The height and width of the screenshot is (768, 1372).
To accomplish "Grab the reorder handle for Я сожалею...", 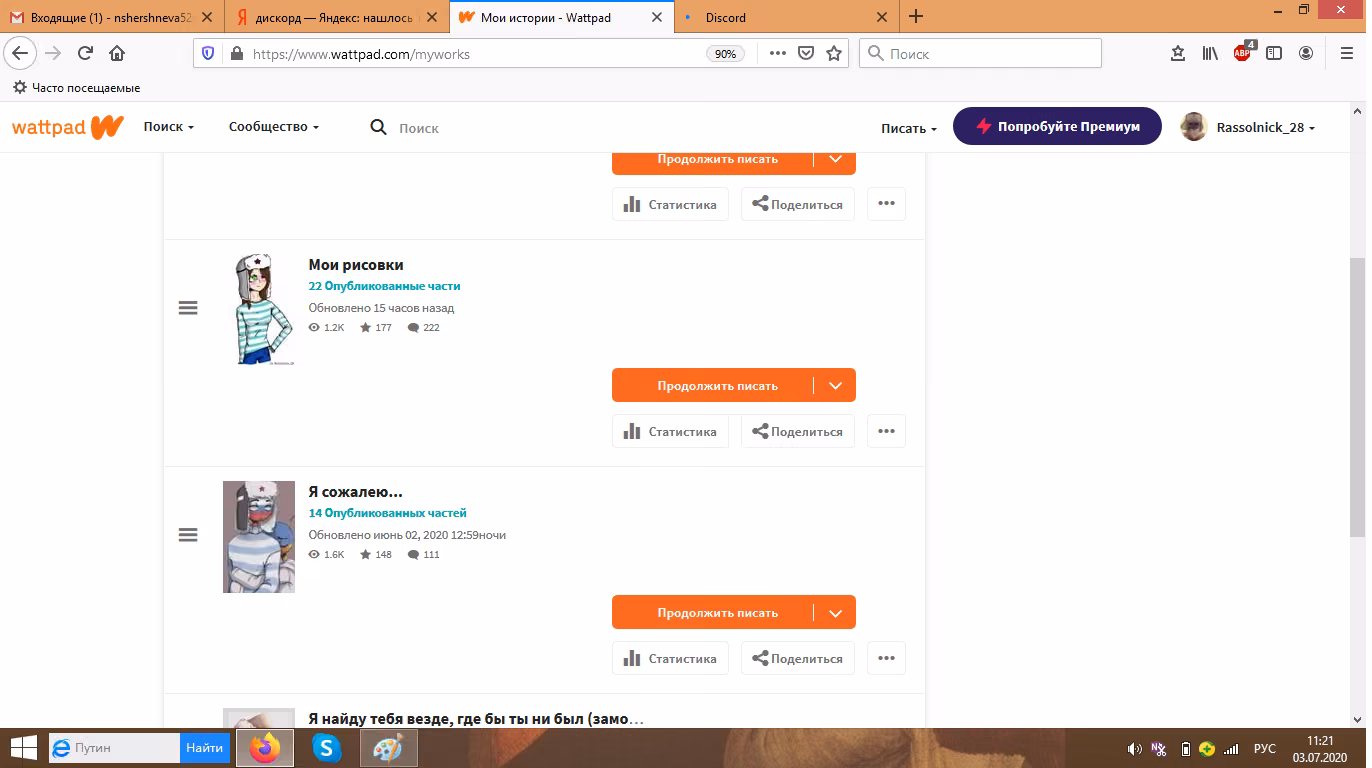I will 188,535.
